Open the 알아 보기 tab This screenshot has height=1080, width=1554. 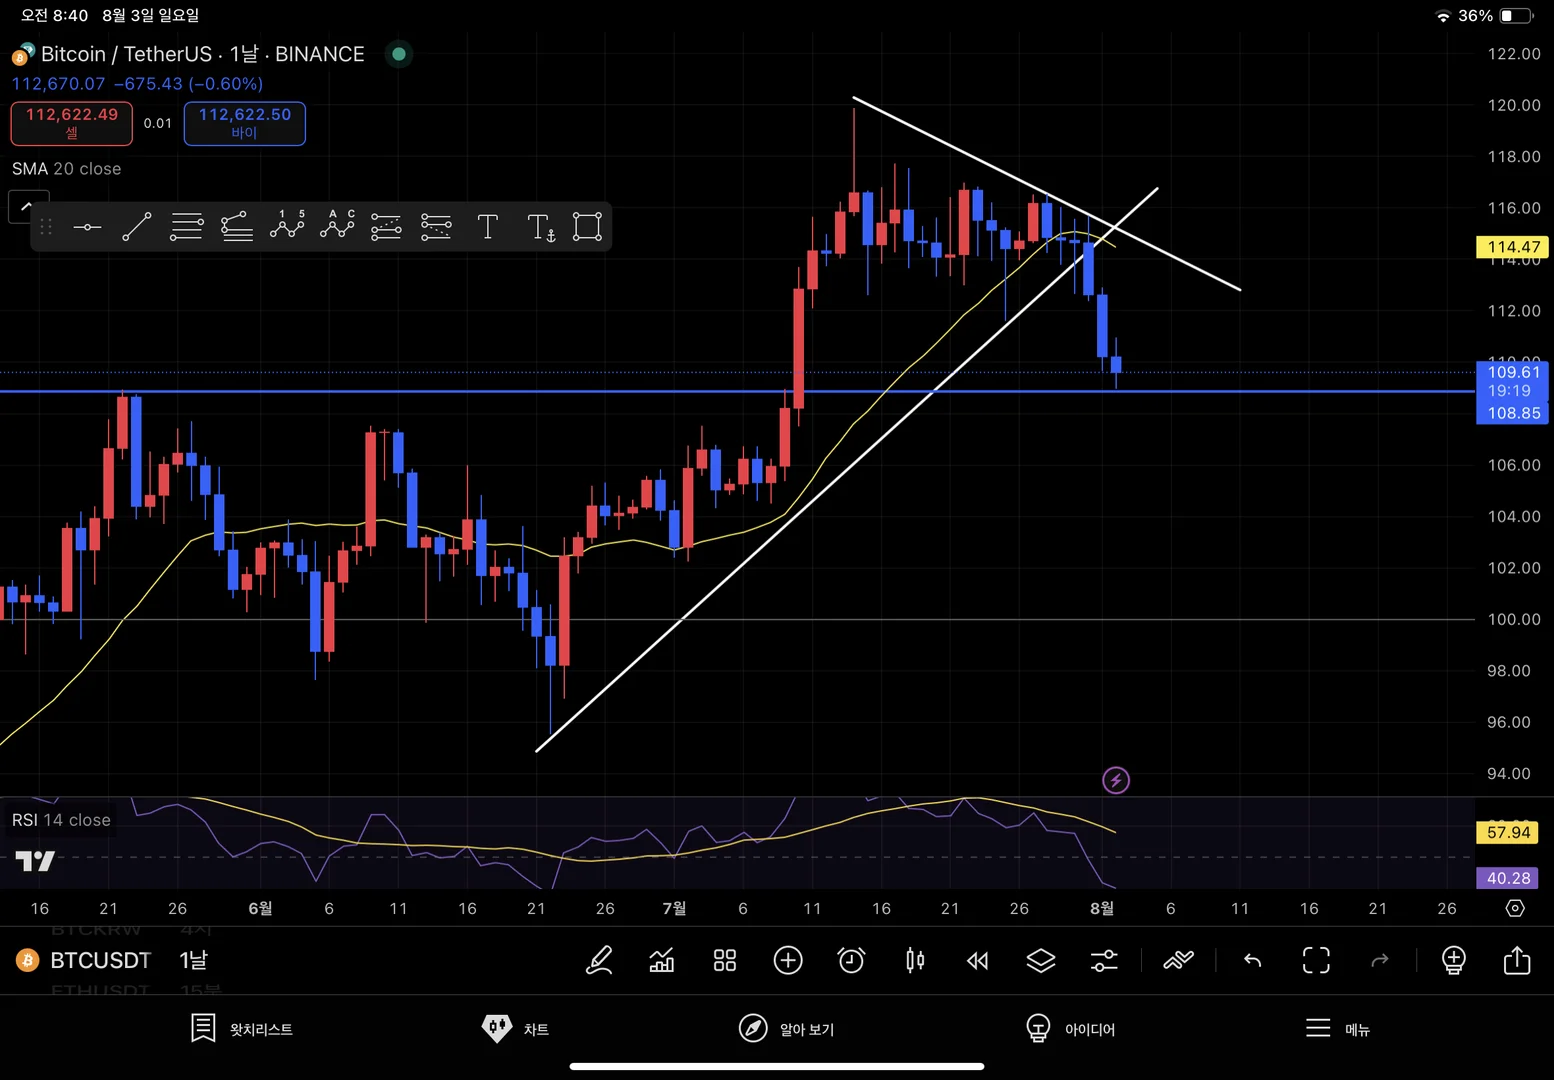click(786, 1028)
